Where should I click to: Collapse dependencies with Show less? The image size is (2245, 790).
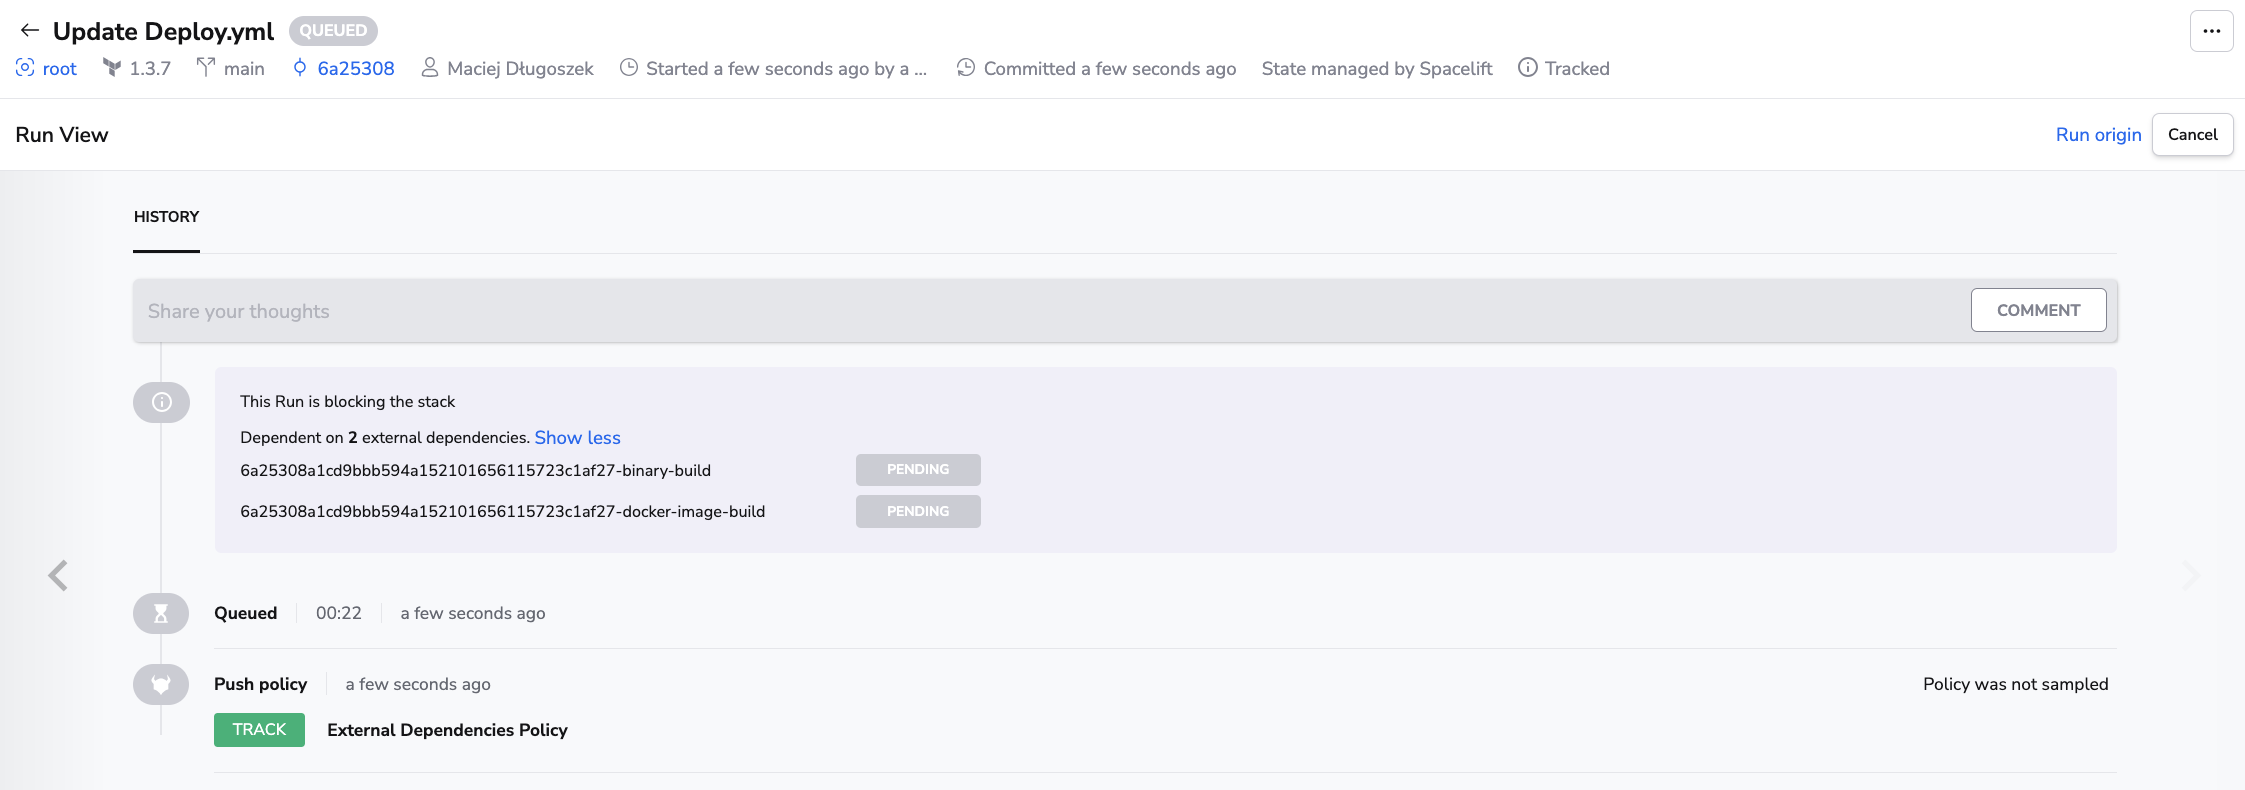(577, 438)
